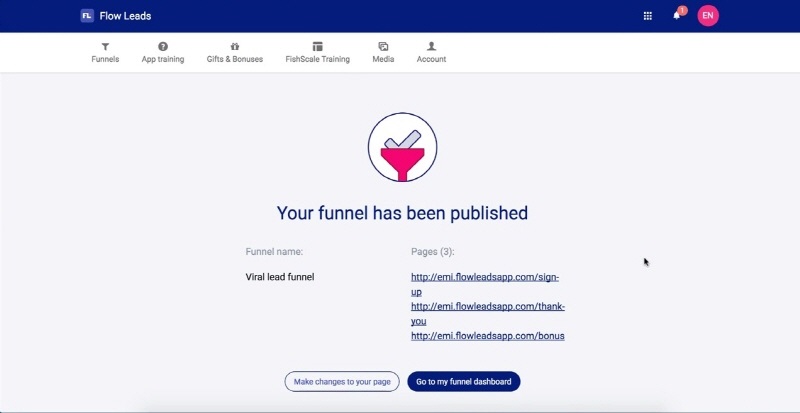Click the Viral lead funnel name text
Image resolution: width=800 pixels, height=413 pixels.
[x=280, y=277]
